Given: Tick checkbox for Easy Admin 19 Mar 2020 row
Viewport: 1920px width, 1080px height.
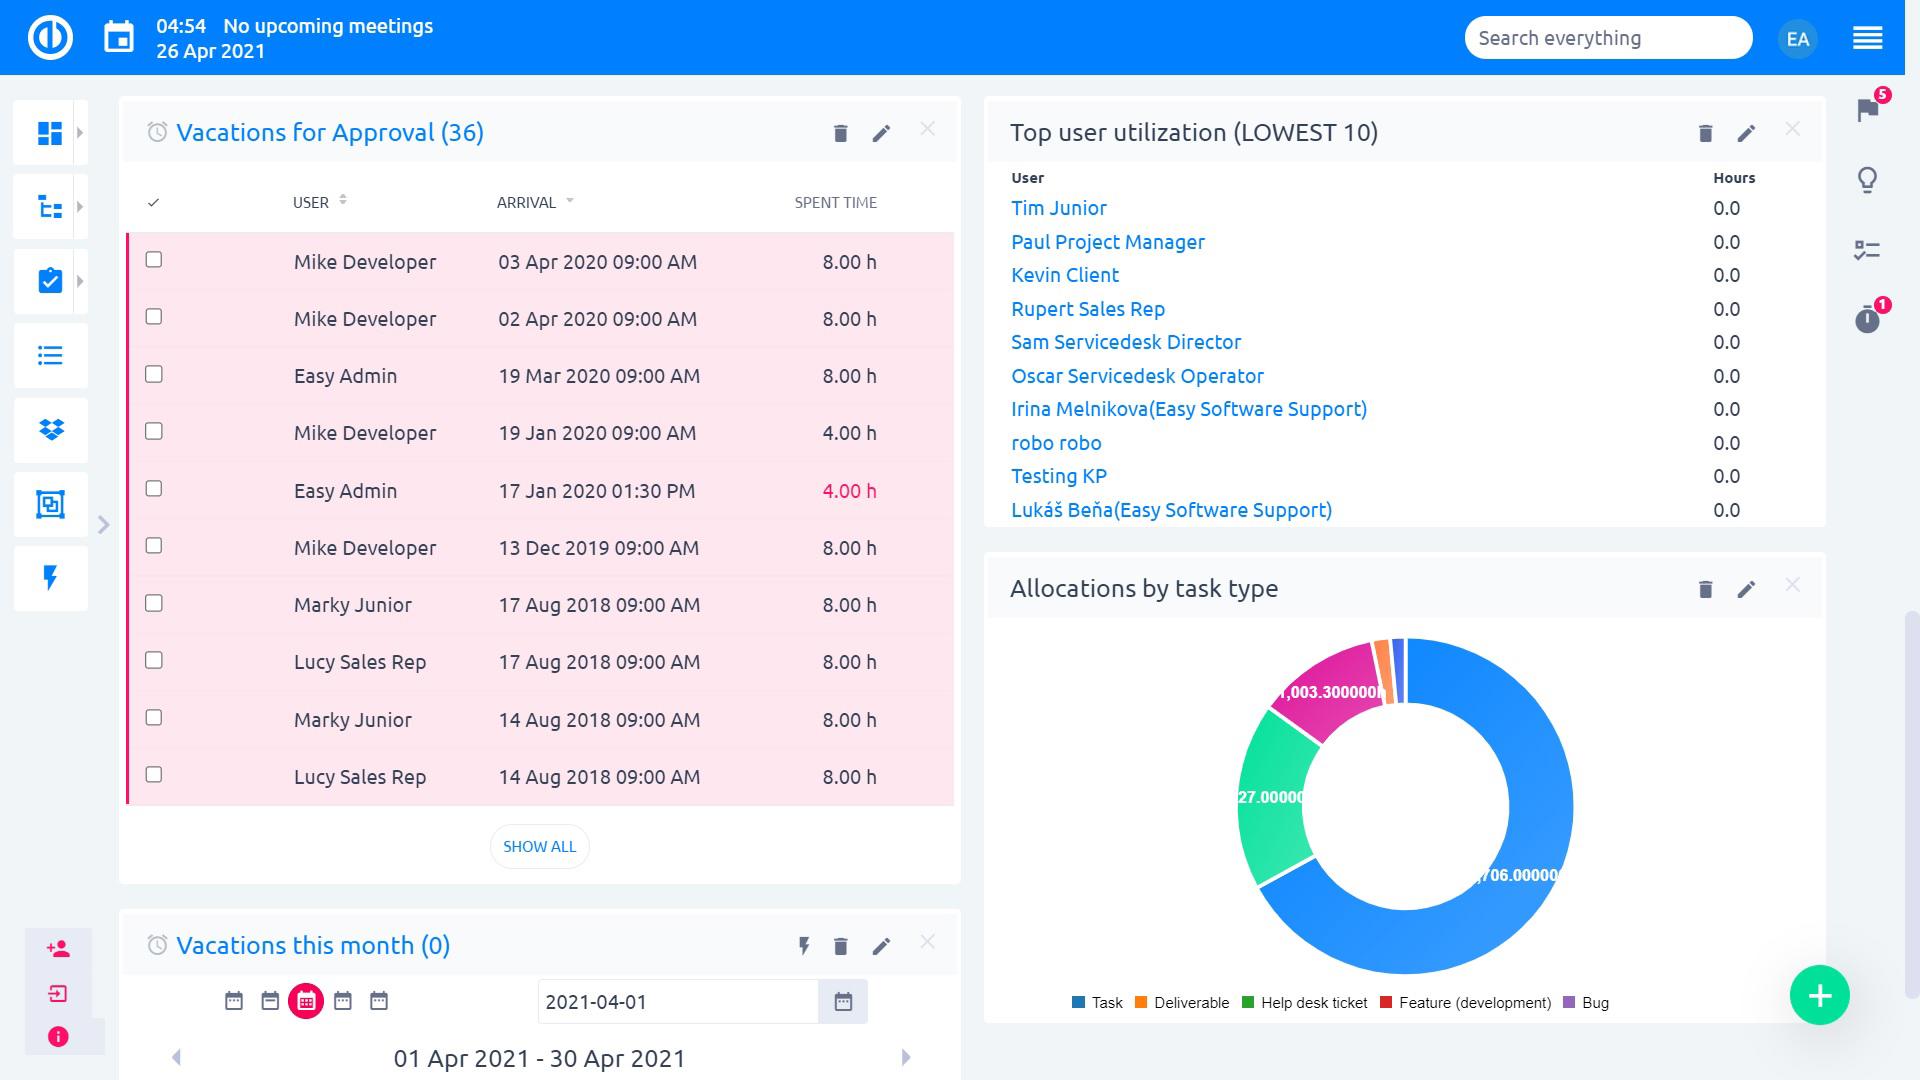Looking at the screenshot, I should (x=154, y=374).
